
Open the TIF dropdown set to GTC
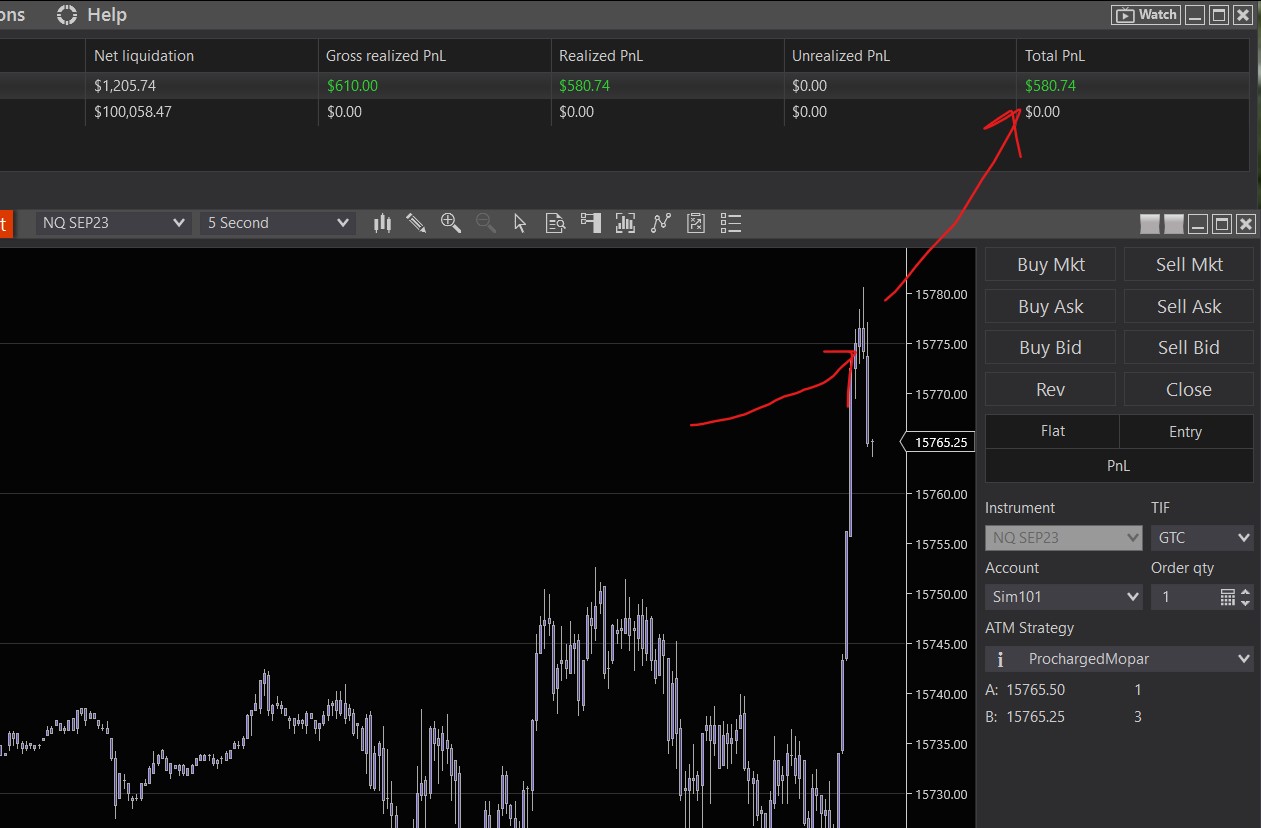click(1201, 538)
